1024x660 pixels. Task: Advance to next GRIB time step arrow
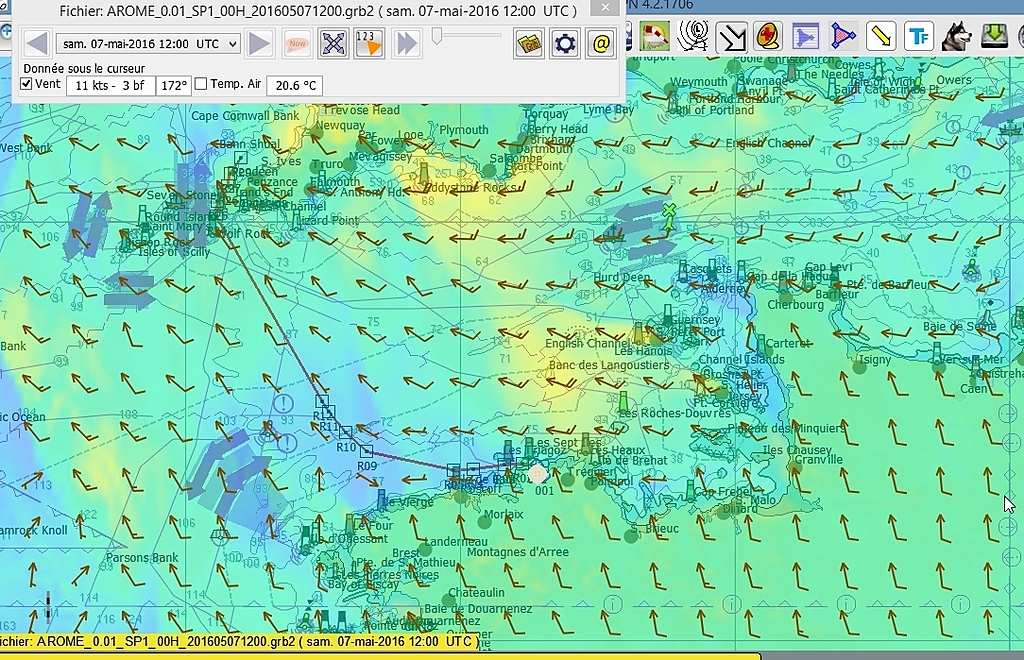(259, 44)
